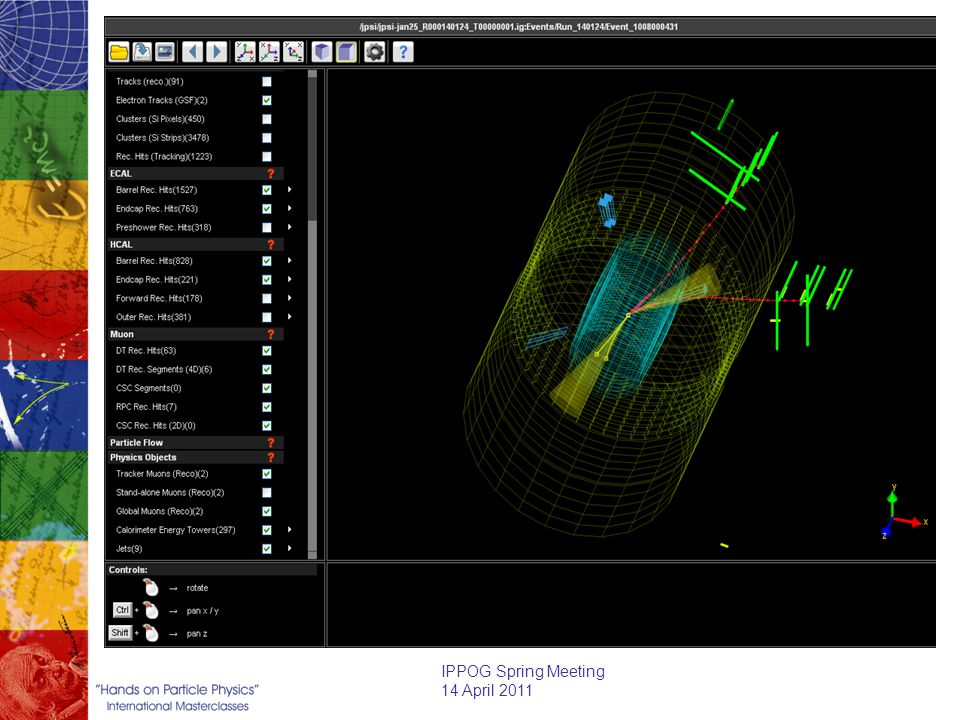
Task: Click the XYZ orientation axes in the 3D view
Action: pyautogui.click(x=905, y=513)
